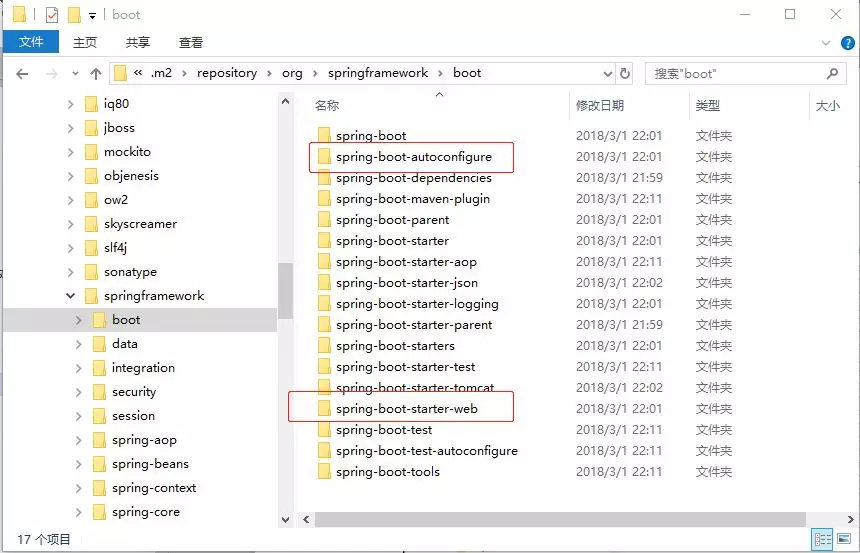Select the spring-context folder in tree
The width and height of the screenshot is (860, 553).
pyautogui.click(x=154, y=488)
